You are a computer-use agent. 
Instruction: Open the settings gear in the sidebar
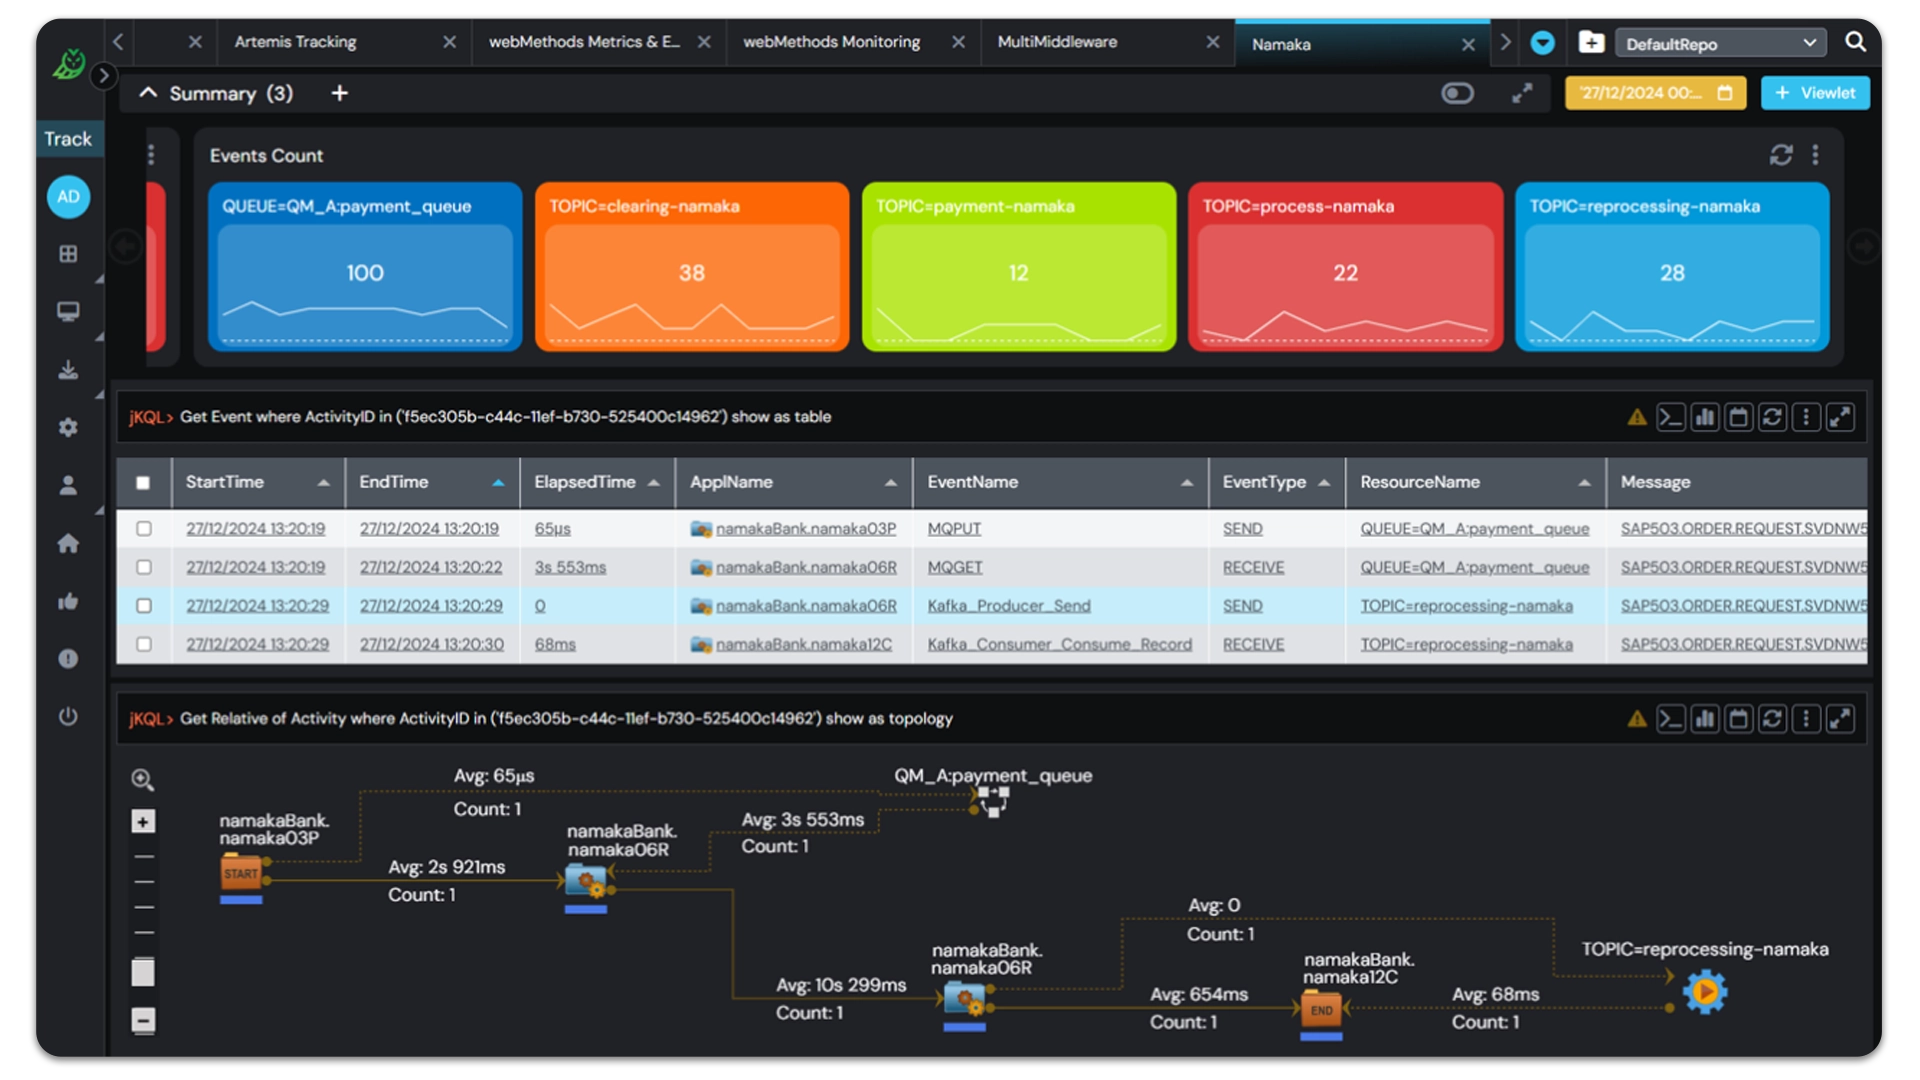tap(68, 428)
